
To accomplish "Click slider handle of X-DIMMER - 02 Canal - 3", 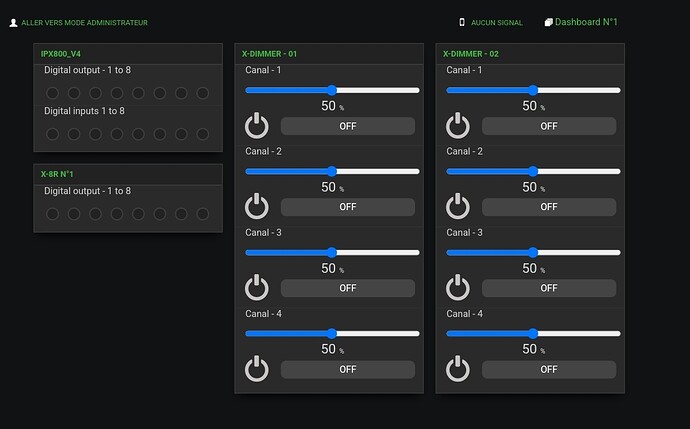I will click(x=533, y=253).
